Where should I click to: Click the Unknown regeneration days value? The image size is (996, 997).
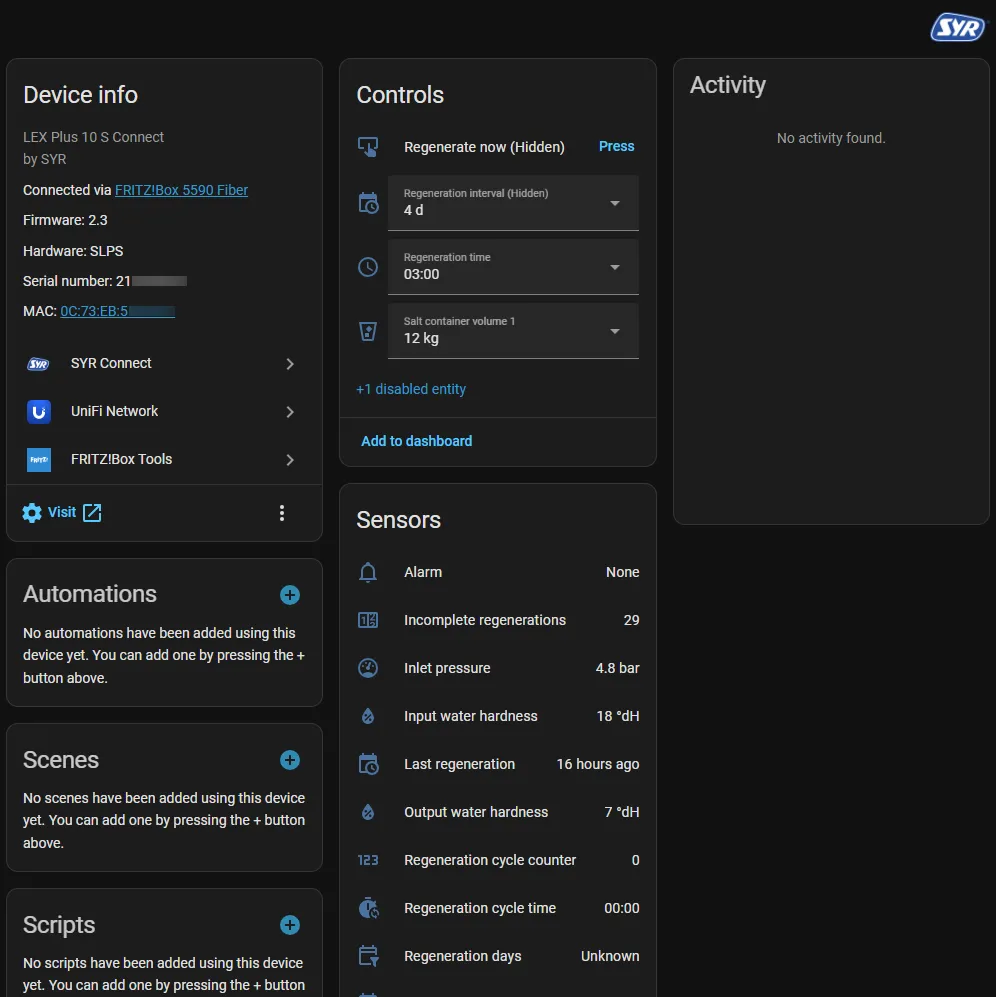(x=610, y=956)
